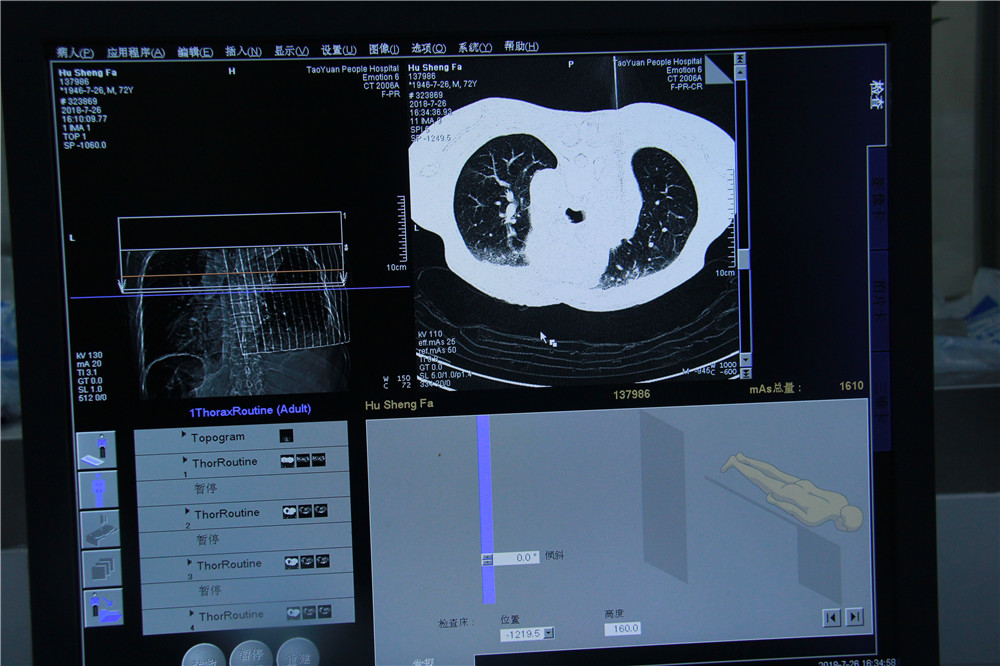Click the up arrow of image scrollbar
The height and width of the screenshot is (666, 1000).
(x=740, y=72)
